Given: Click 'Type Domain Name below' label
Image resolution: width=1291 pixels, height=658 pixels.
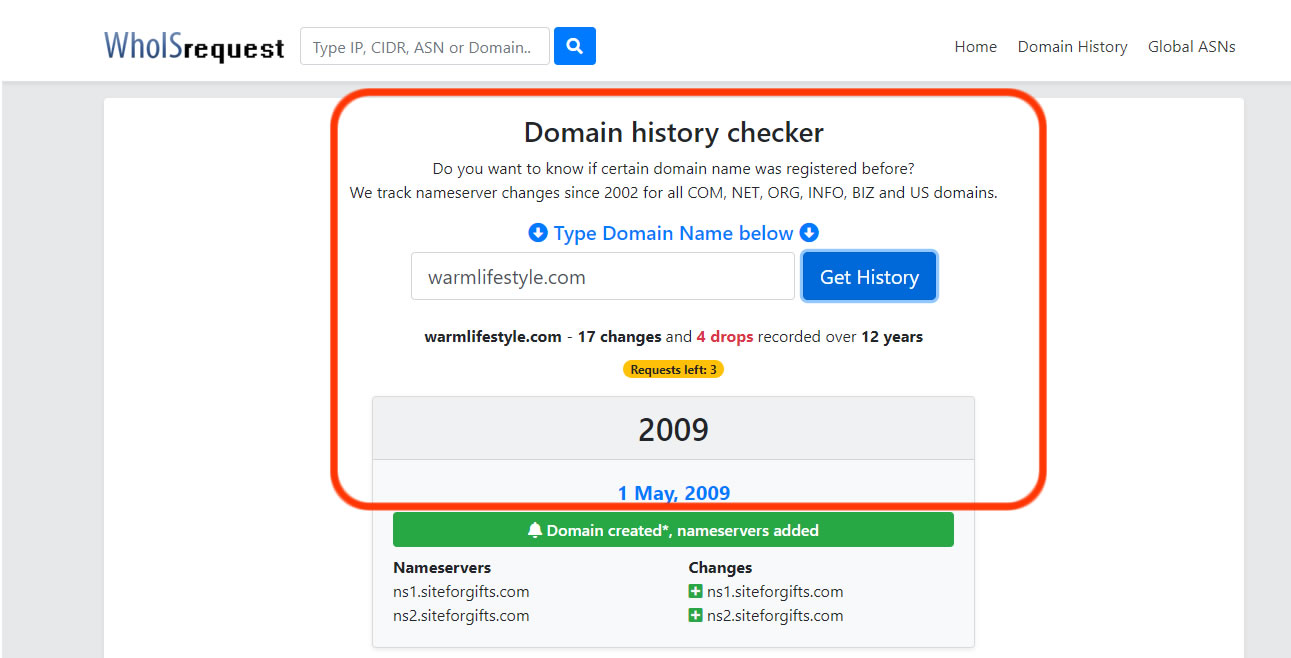Looking at the screenshot, I should point(674,233).
